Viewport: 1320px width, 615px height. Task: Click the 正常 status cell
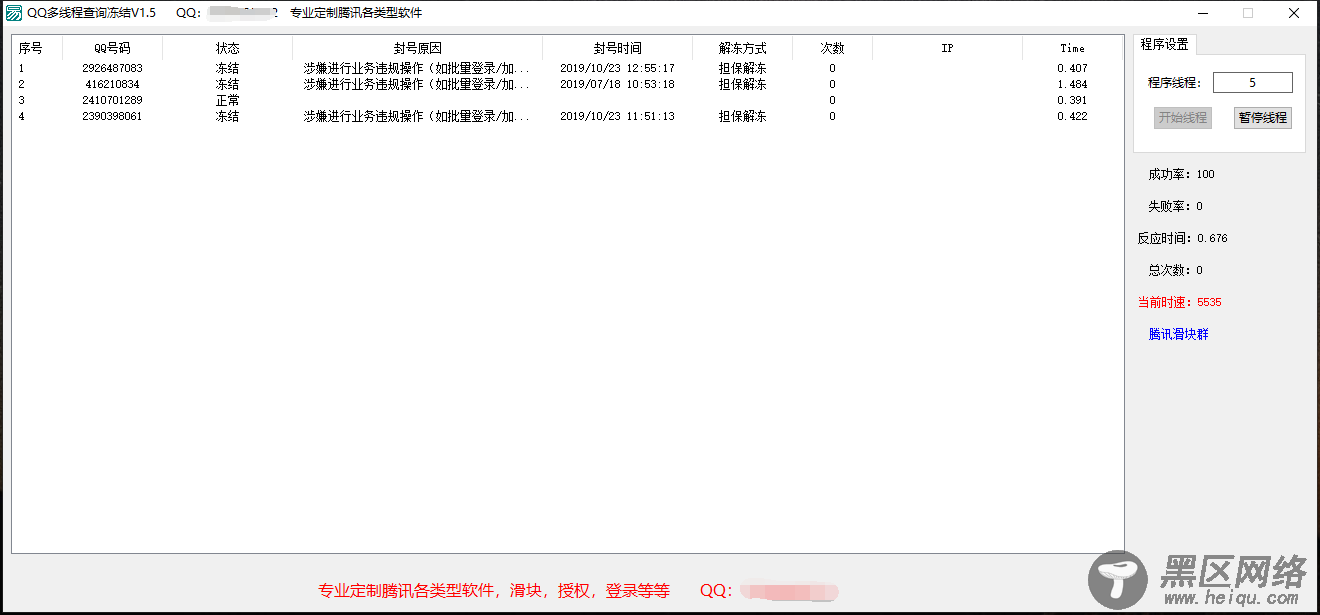tap(227, 100)
